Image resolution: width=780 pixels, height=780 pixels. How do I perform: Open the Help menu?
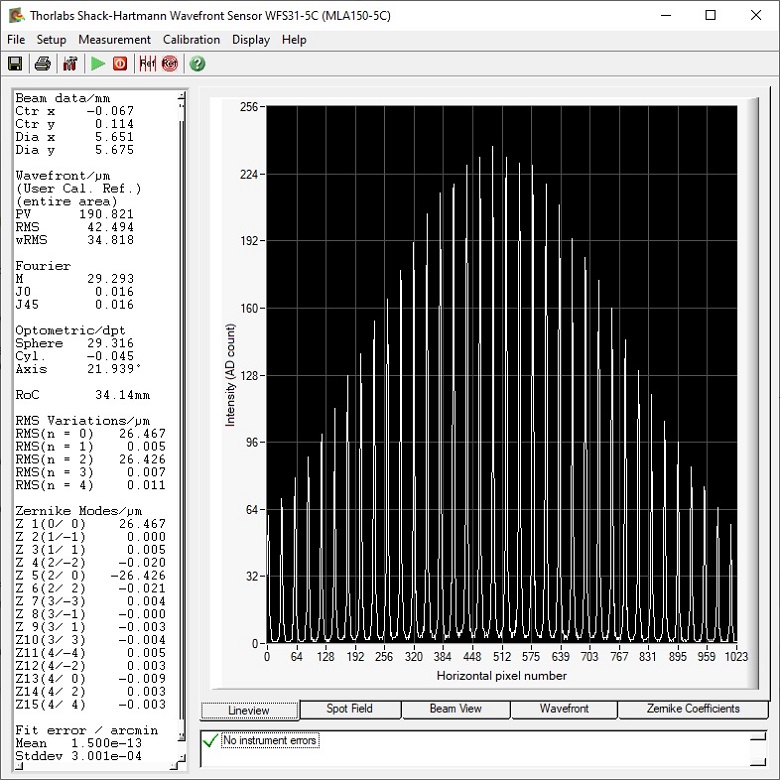coord(294,40)
